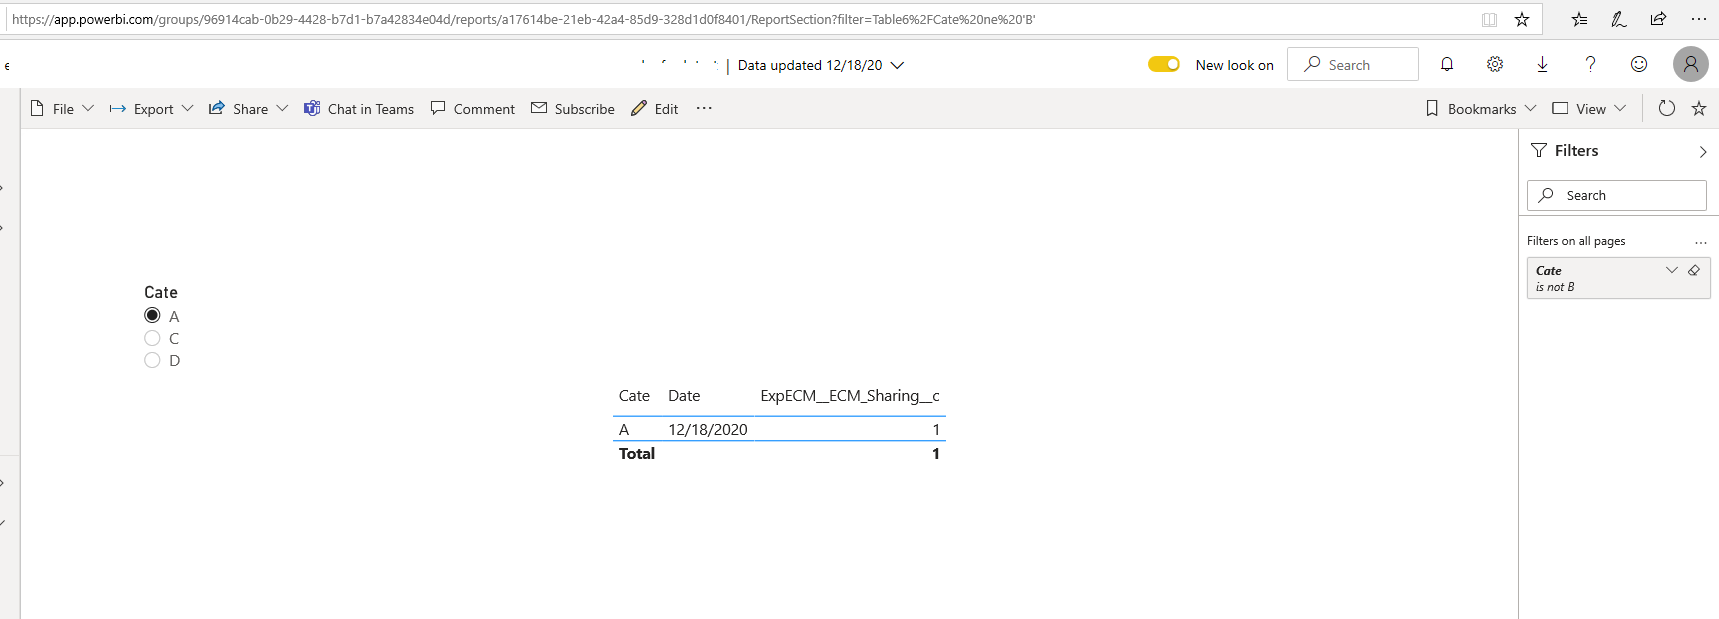
Task: Click the browser share icon
Action: click(1658, 19)
